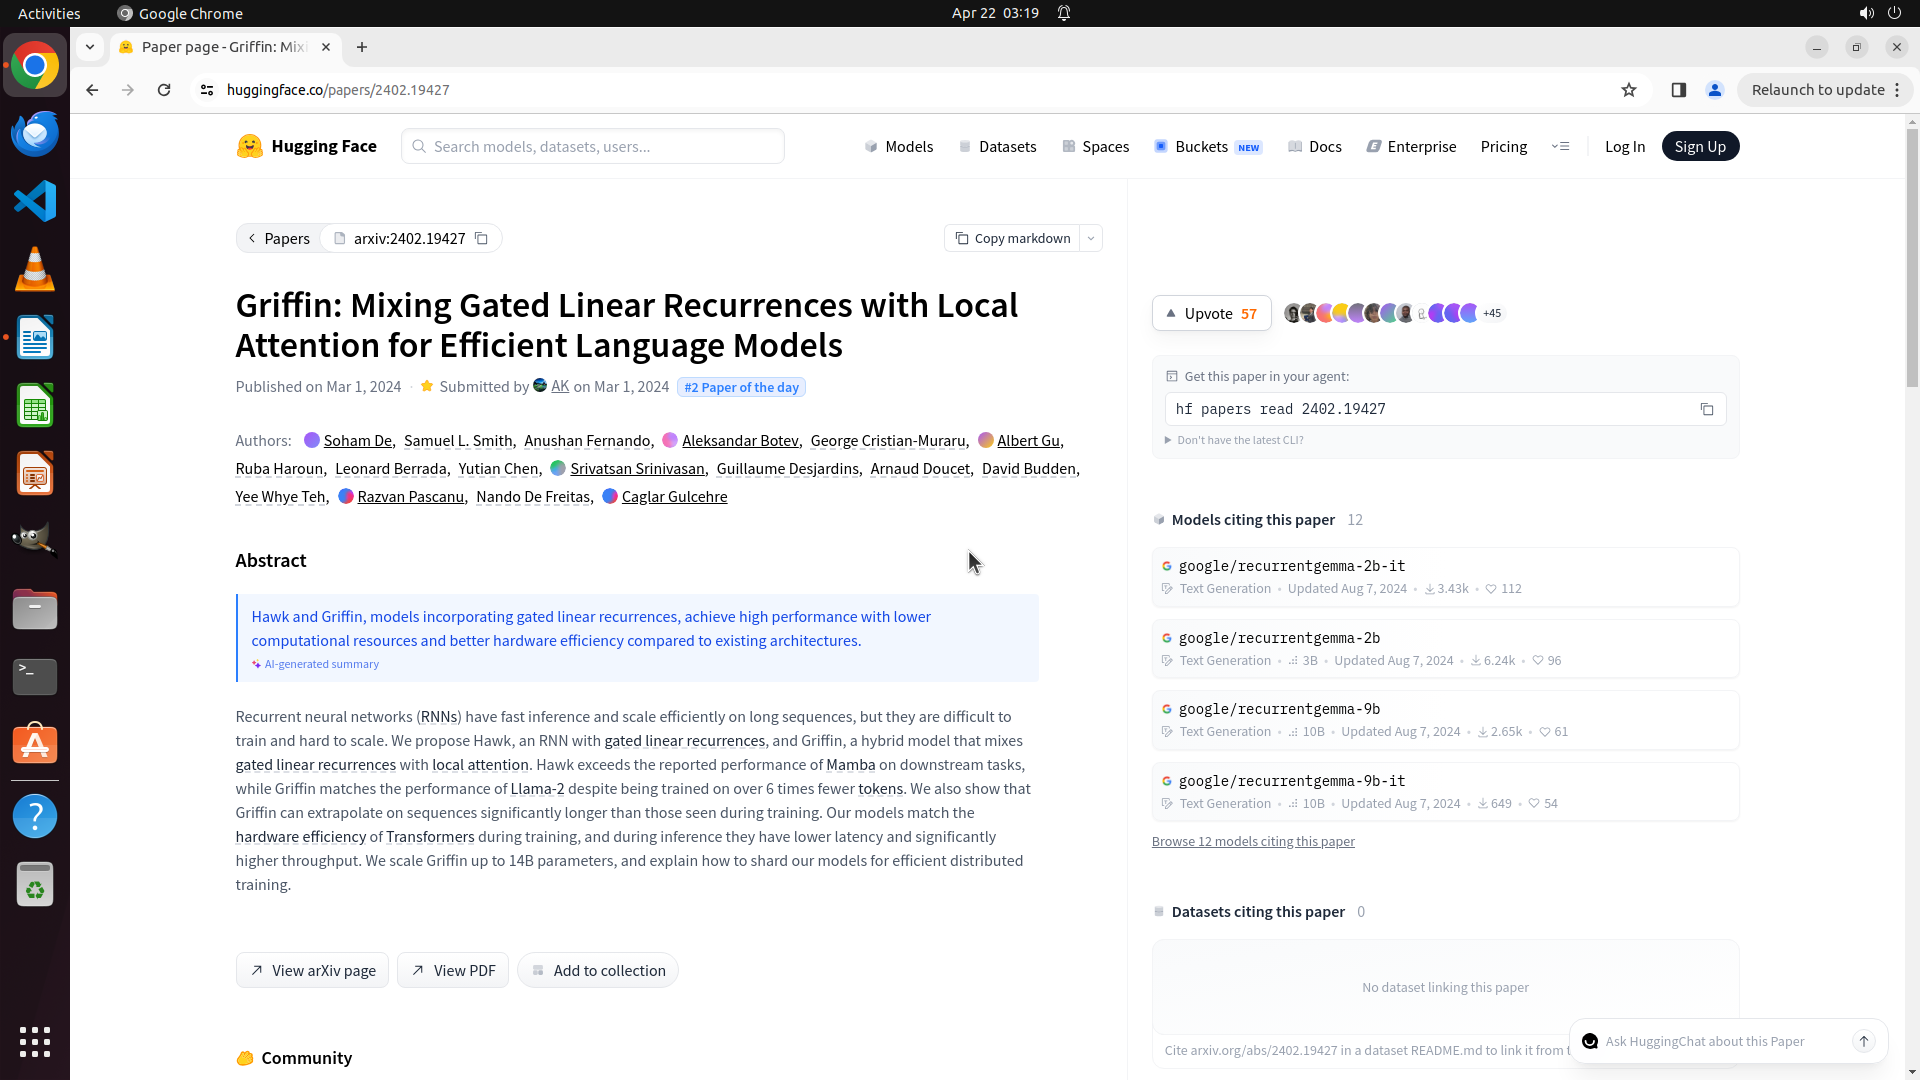Viewport: 1920px width, 1080px height.
Task: Open Chrome side panel icon
Action: pos(1679,90)
